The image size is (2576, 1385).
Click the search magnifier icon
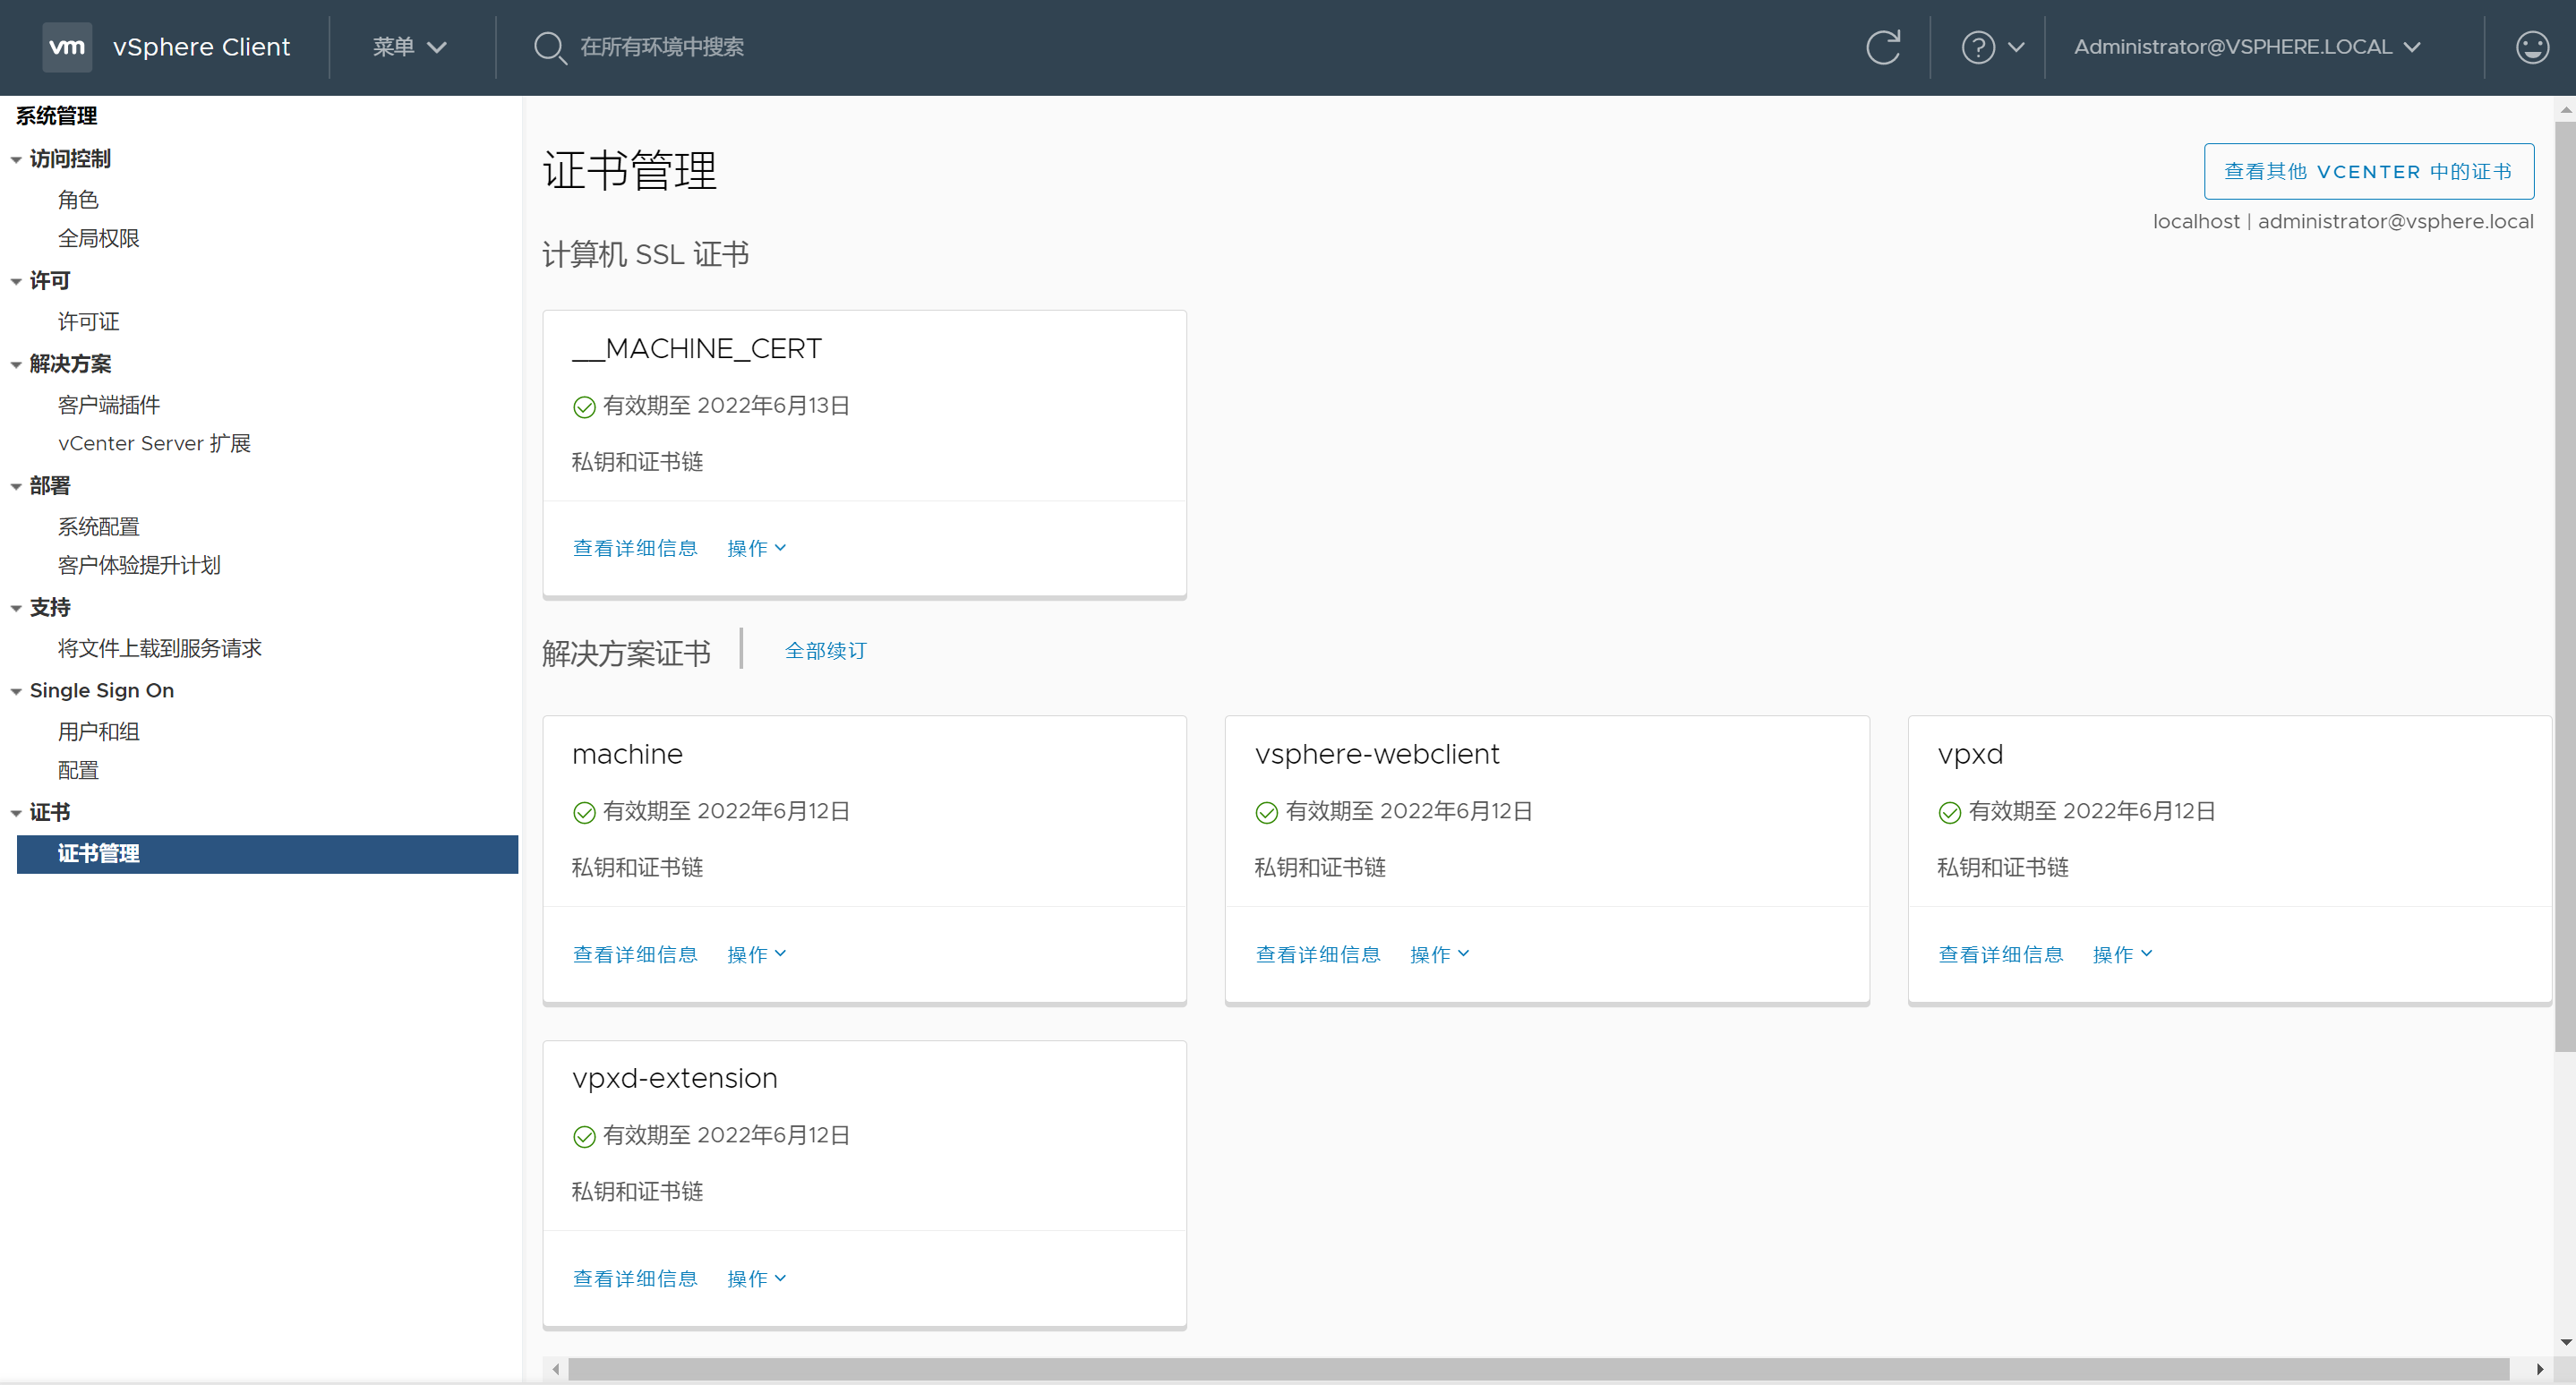549,47
